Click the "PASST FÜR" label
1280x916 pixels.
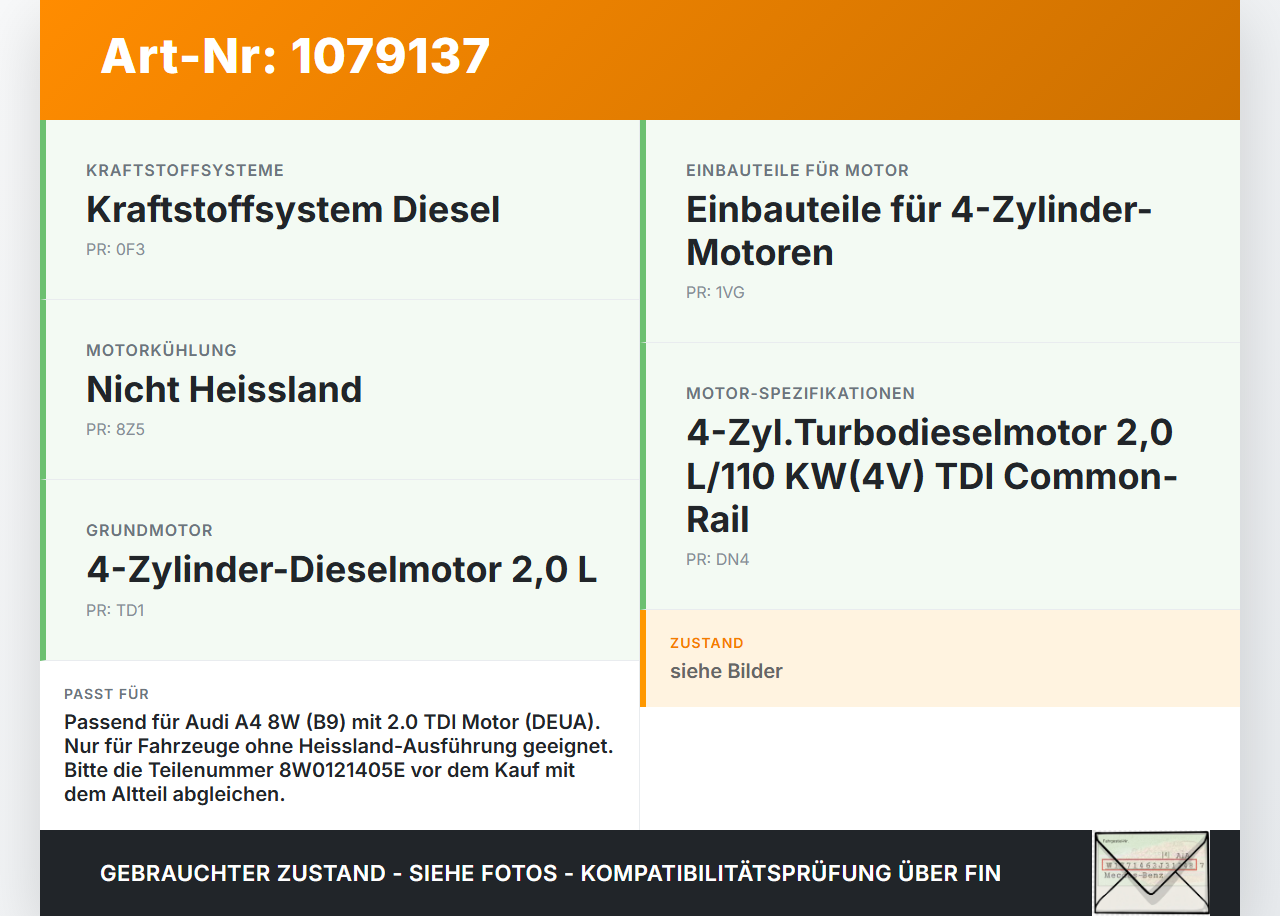(x=106, y=694)
